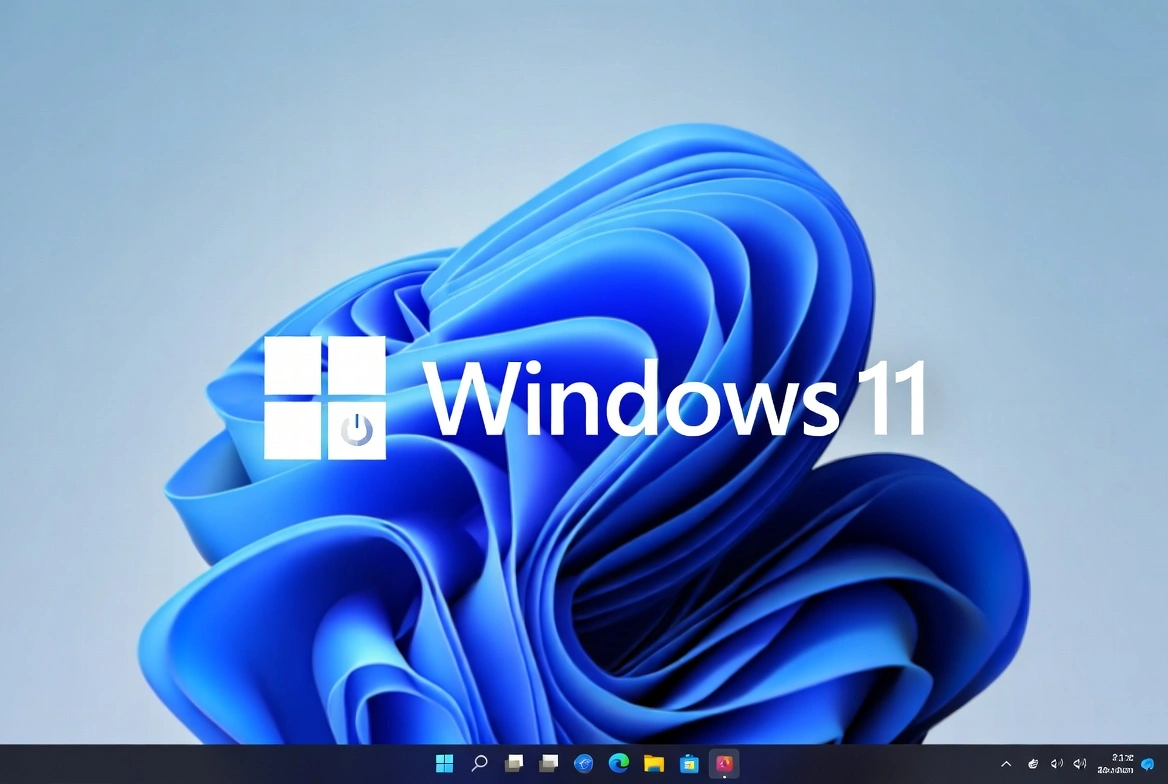
Task: Click the second speaker icon in tray
Action: pos(1080,763)
